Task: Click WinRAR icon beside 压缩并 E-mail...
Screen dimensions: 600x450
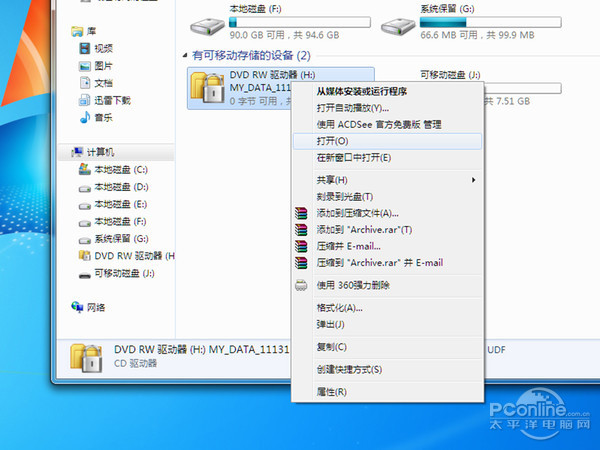Action: tap(301, 246)
